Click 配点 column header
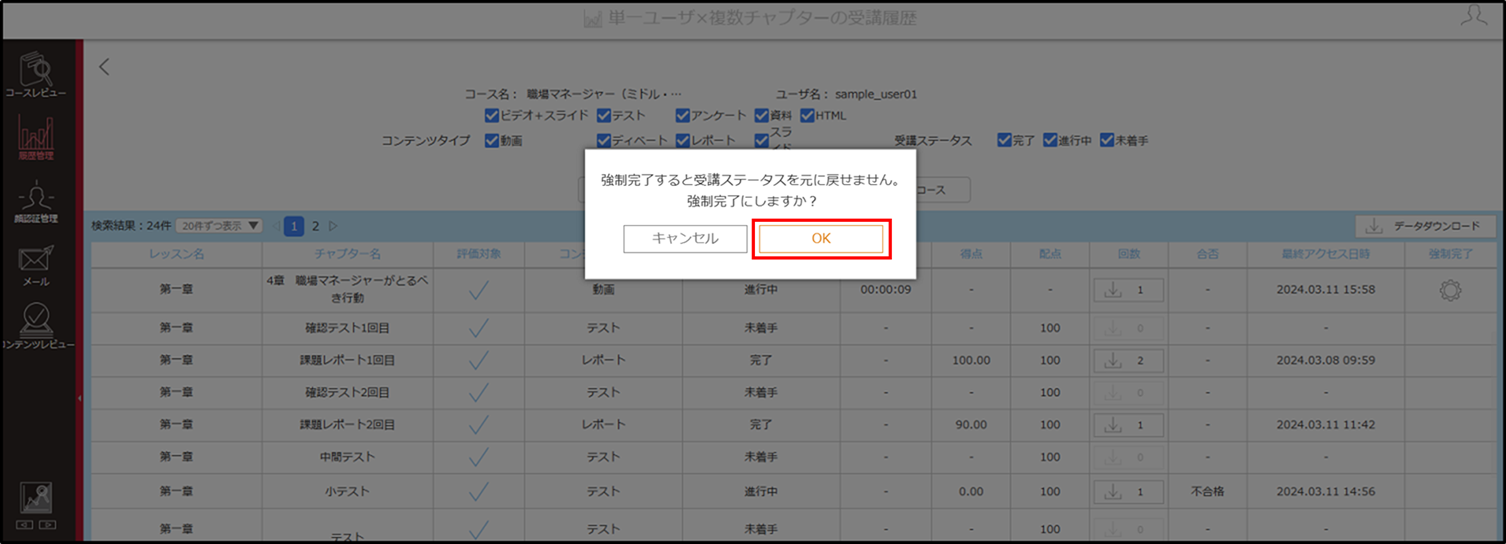Viewport: 1506px width, 544px height. coord(1050,254)
